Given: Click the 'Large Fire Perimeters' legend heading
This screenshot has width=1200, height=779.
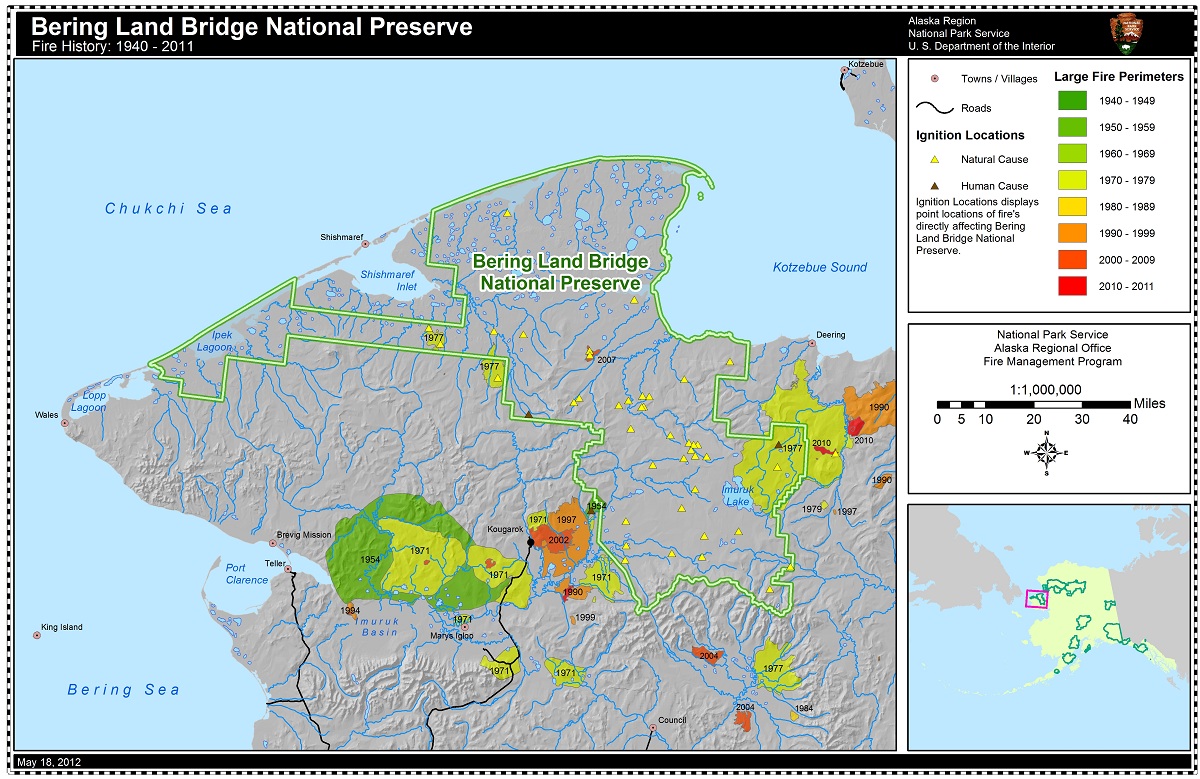Looking at the screenshot, I should [1119, 76].
